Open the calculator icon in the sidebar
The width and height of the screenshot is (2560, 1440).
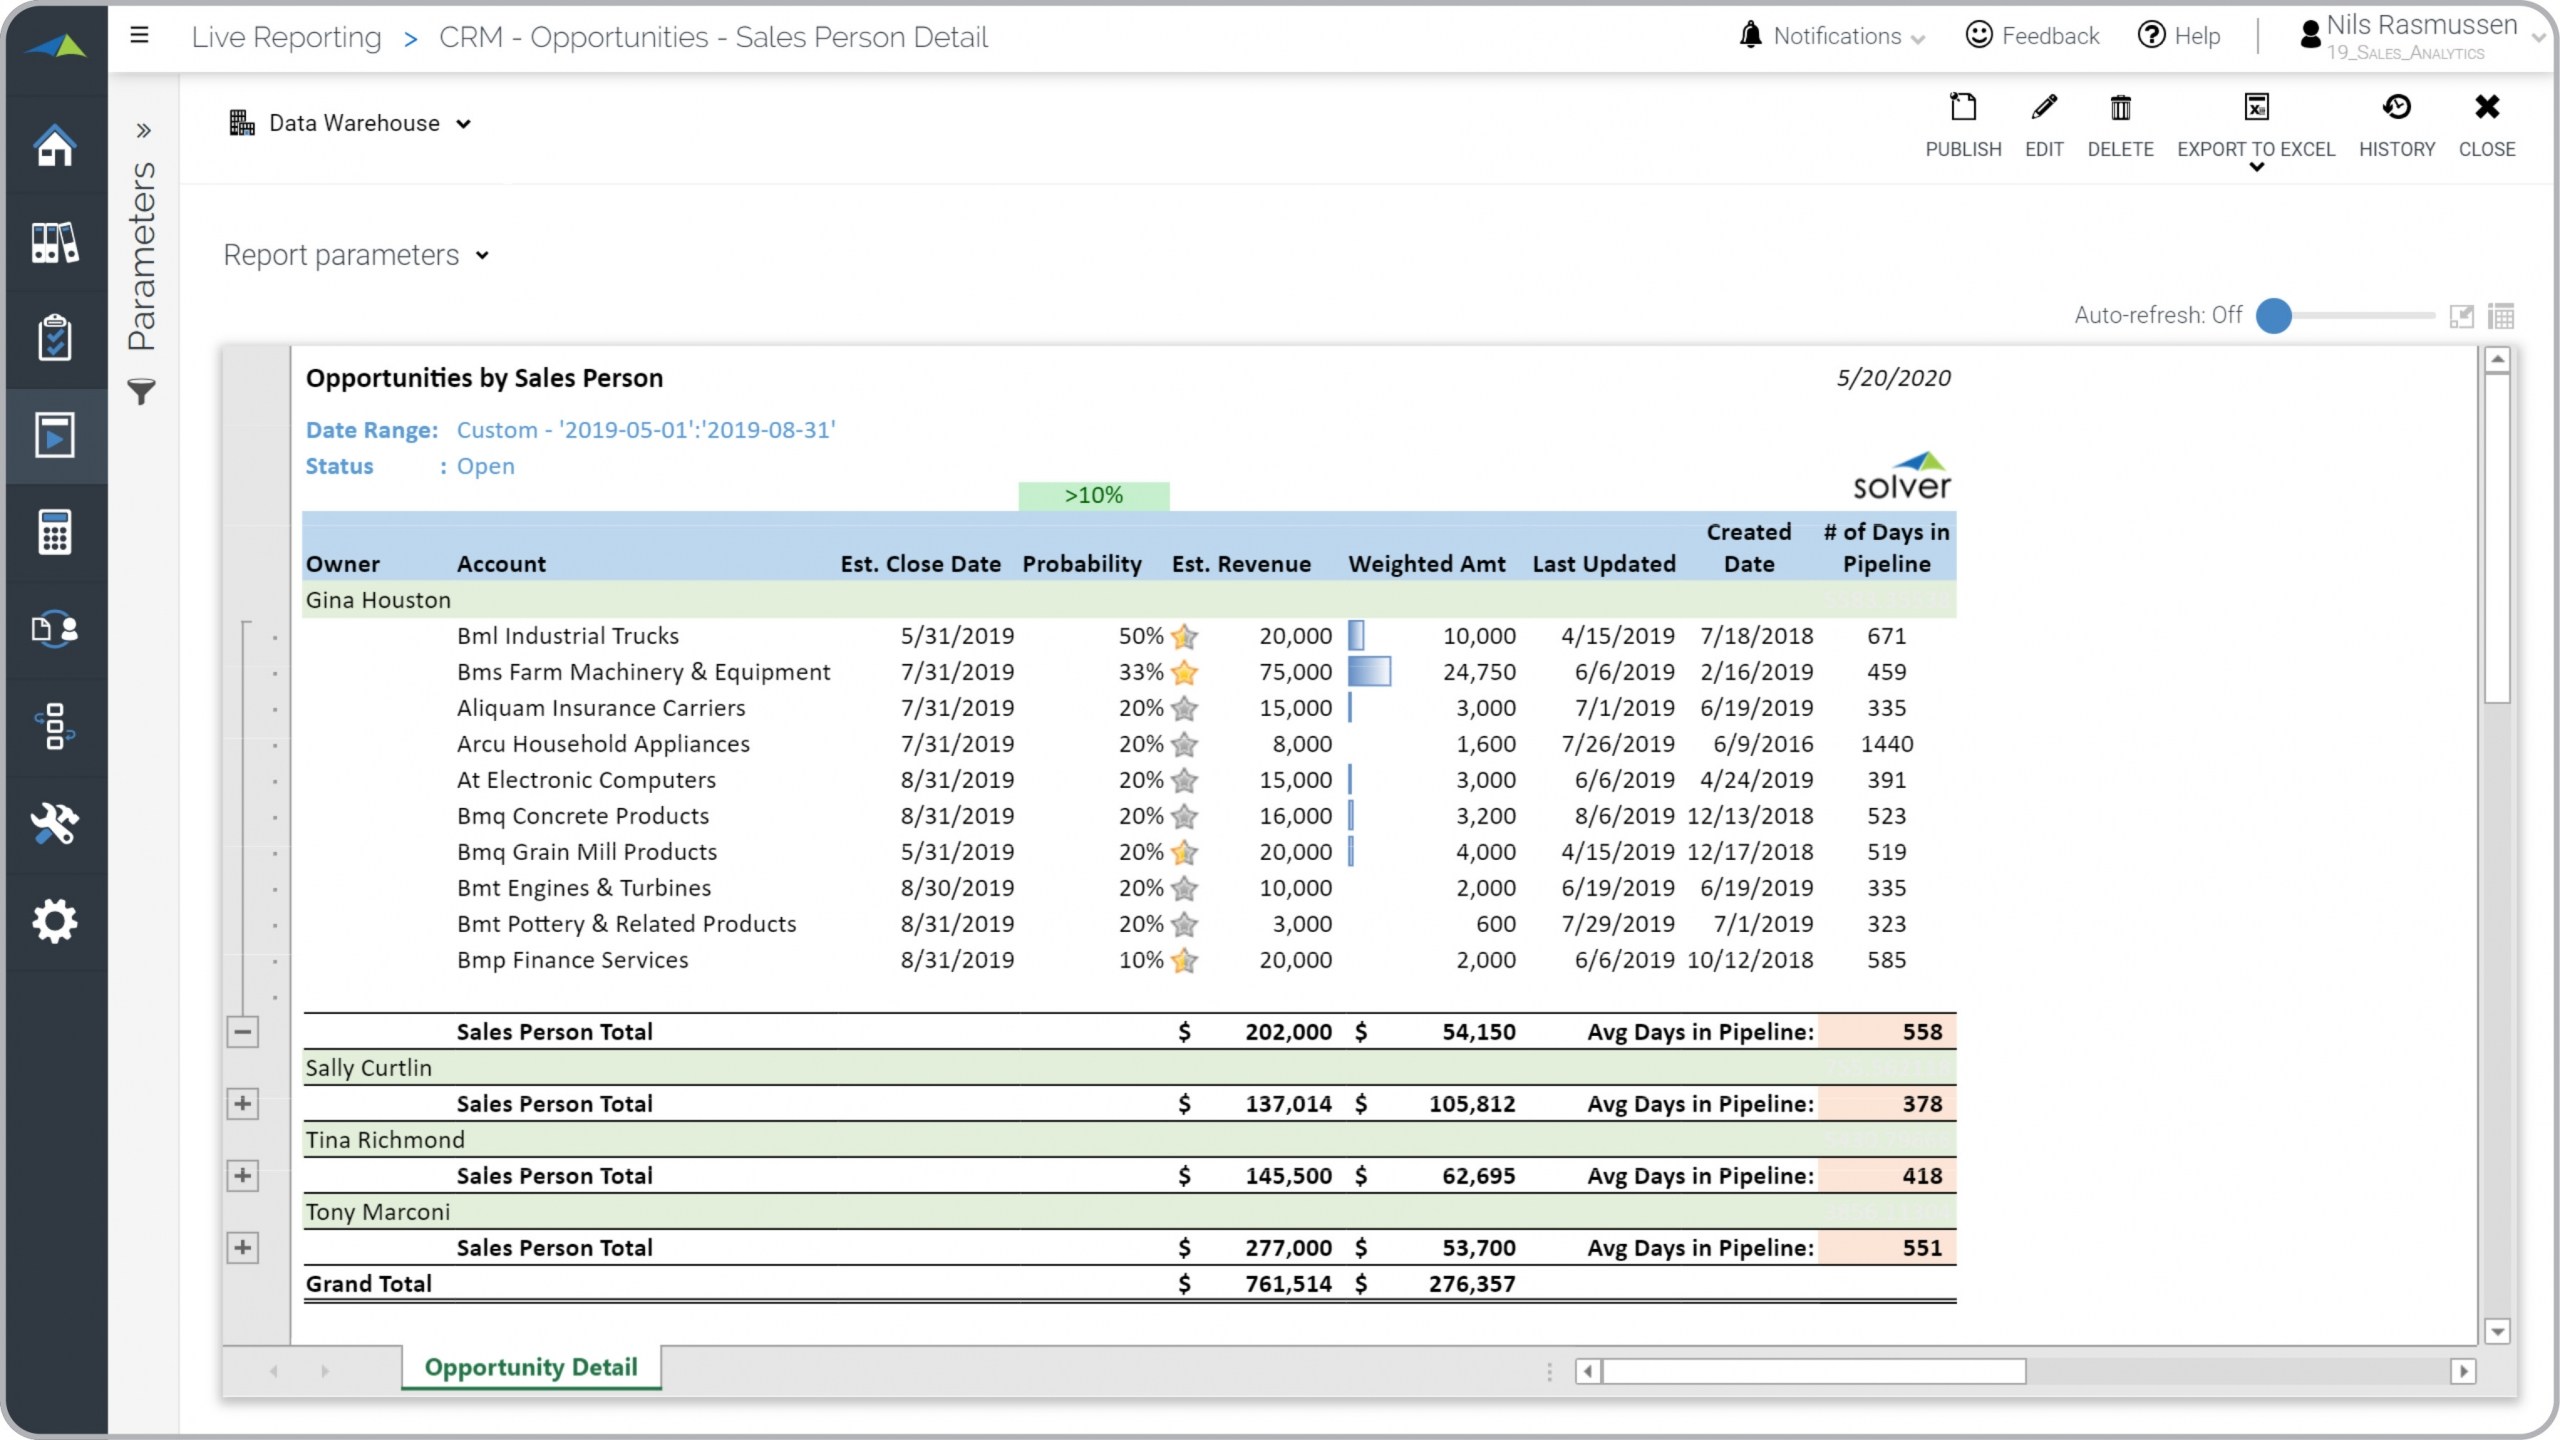tap(55, 532)
